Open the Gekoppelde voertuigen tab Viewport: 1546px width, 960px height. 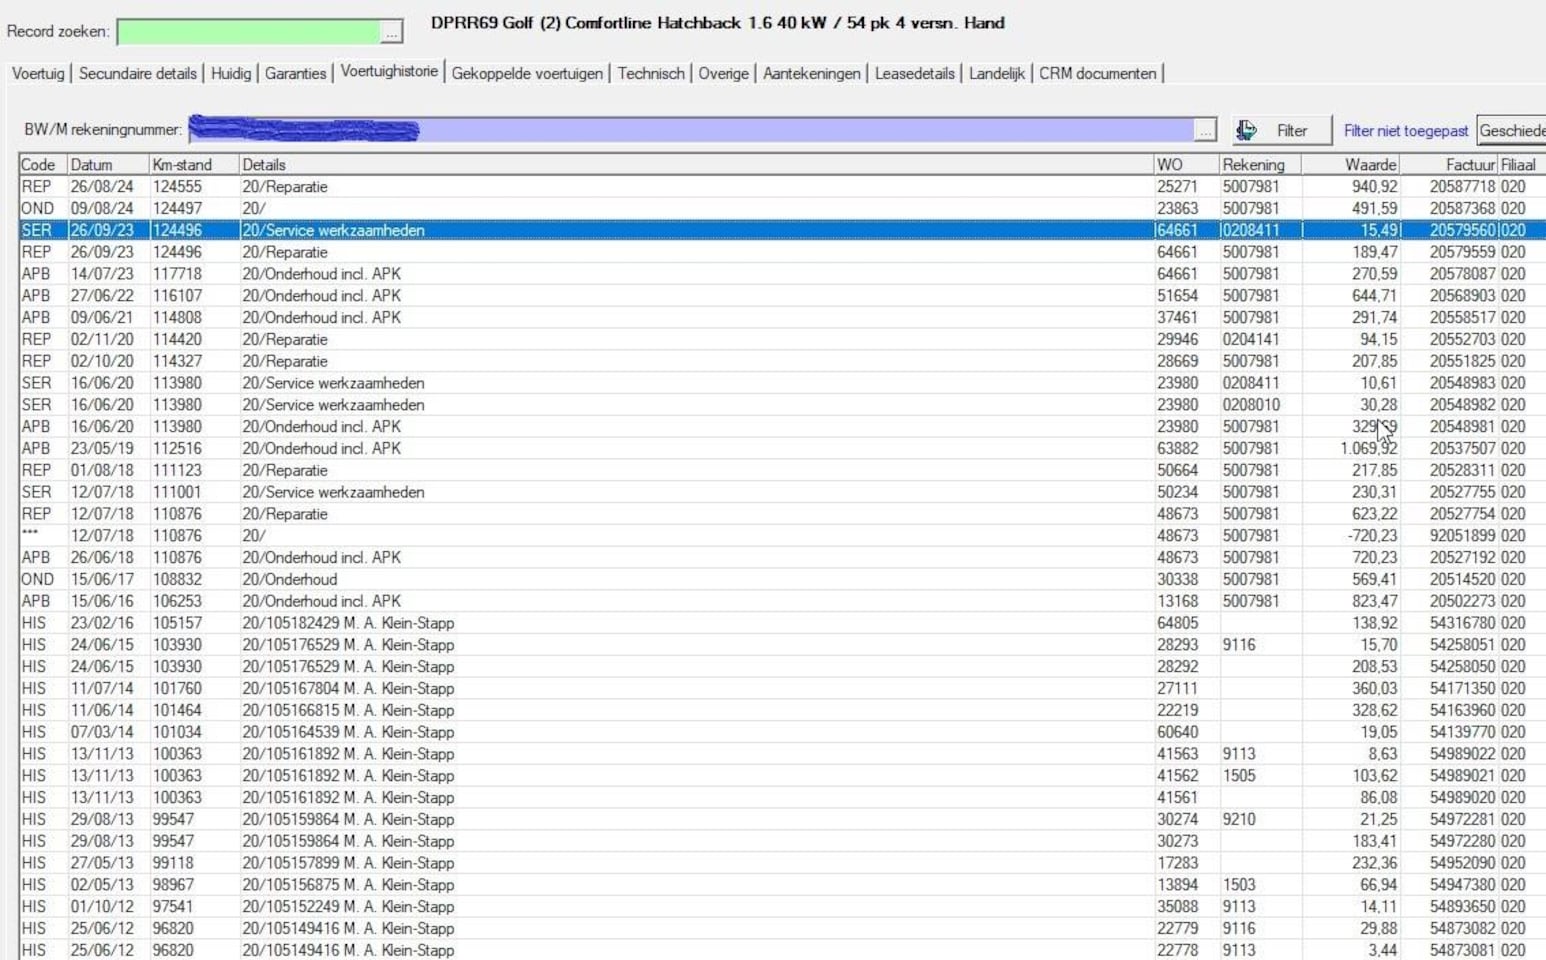527,73
